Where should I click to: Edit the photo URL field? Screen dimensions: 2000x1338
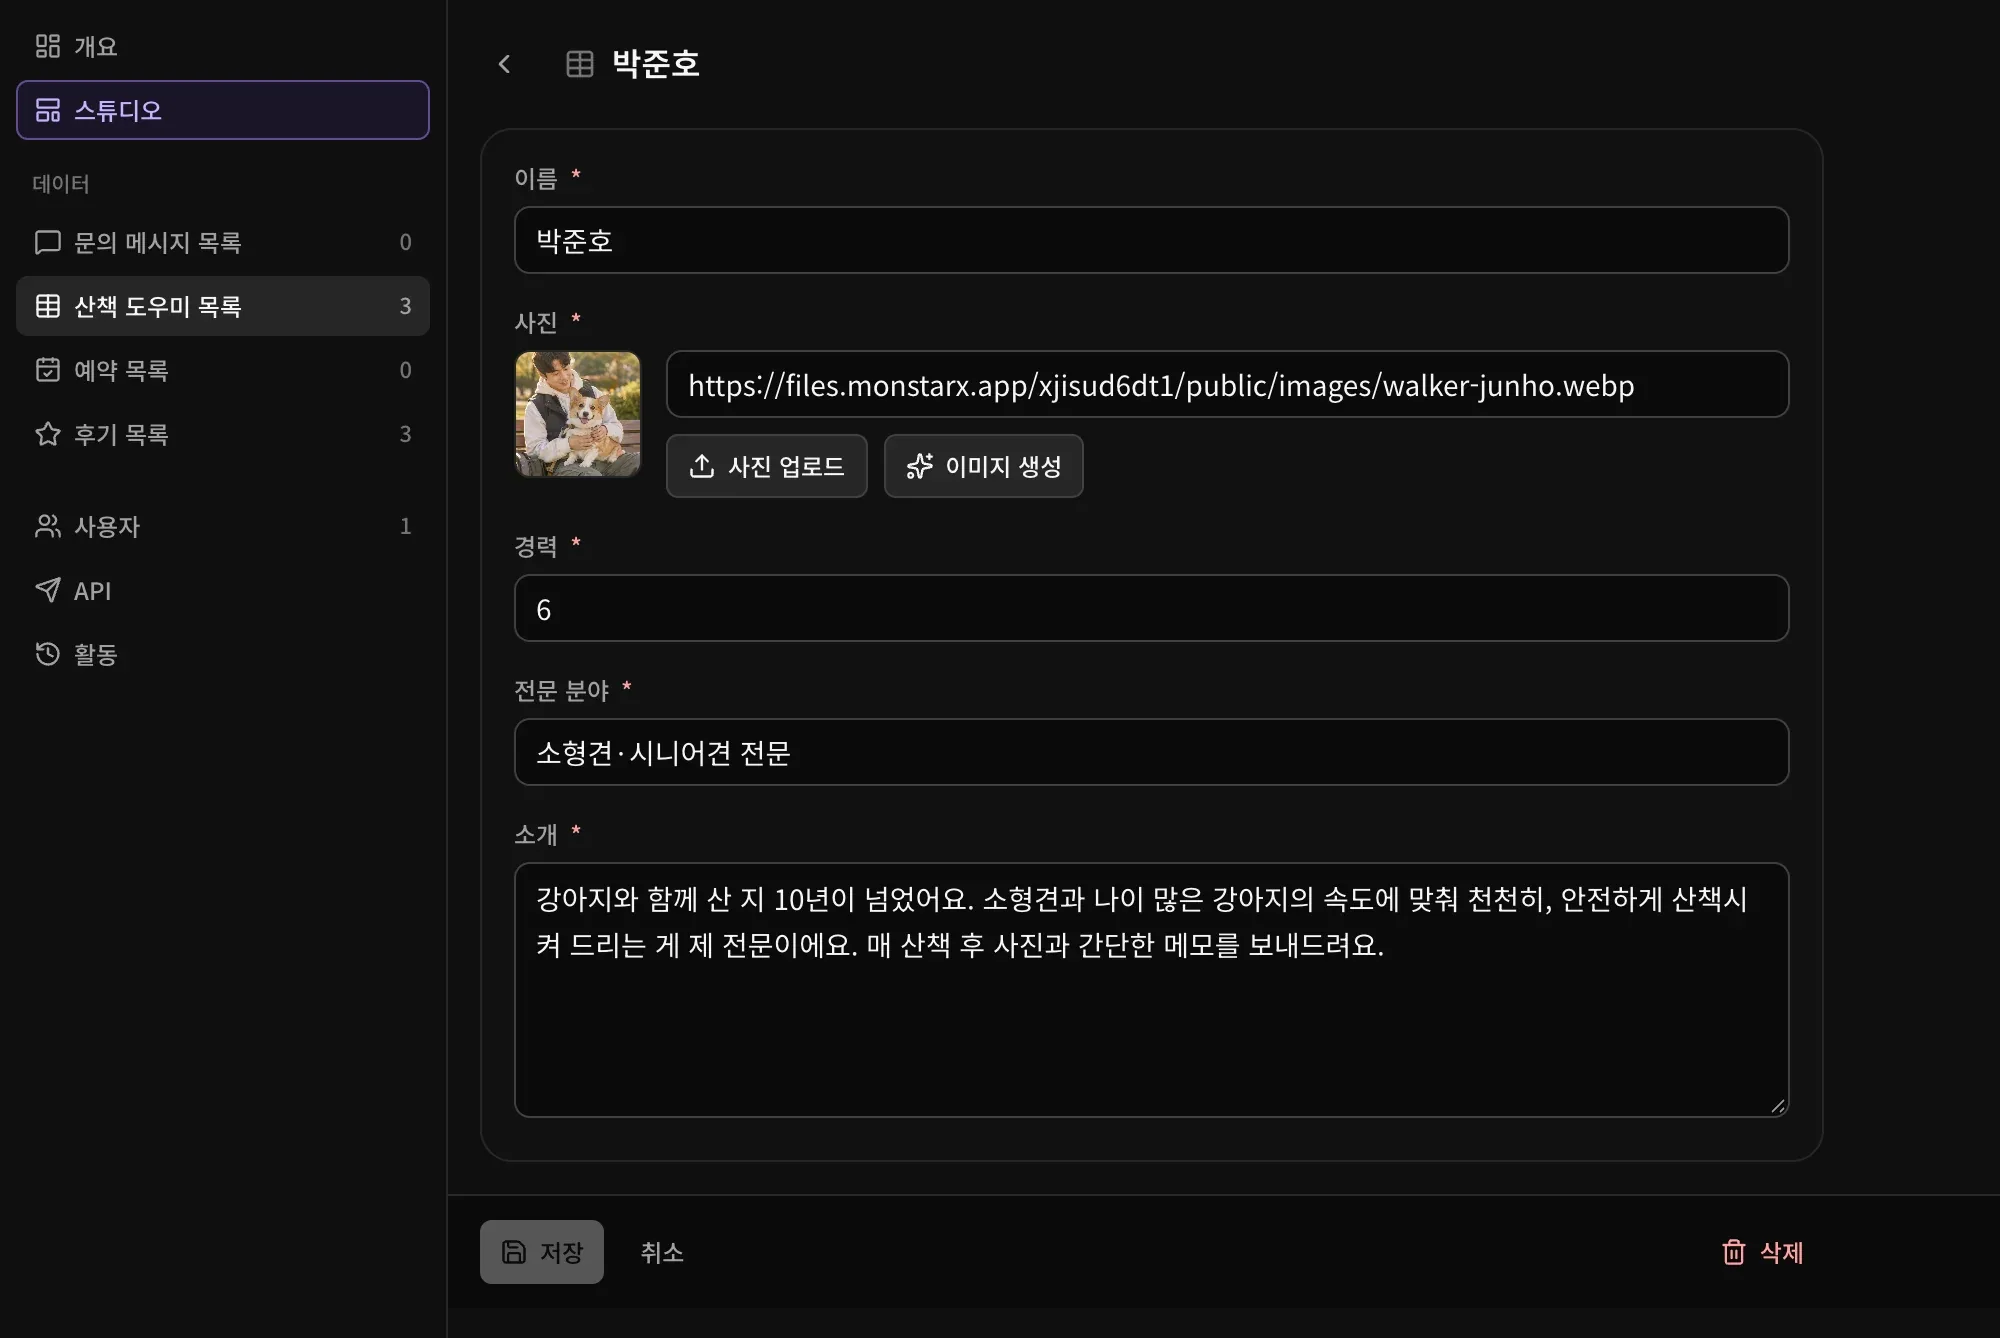pos(1227,384)
